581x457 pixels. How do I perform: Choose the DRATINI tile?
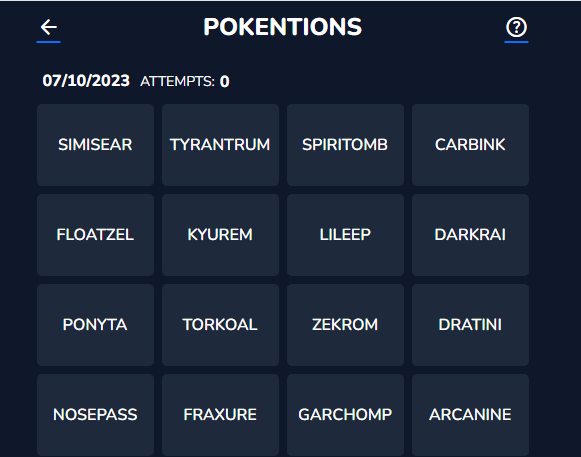tap(470, 325)
